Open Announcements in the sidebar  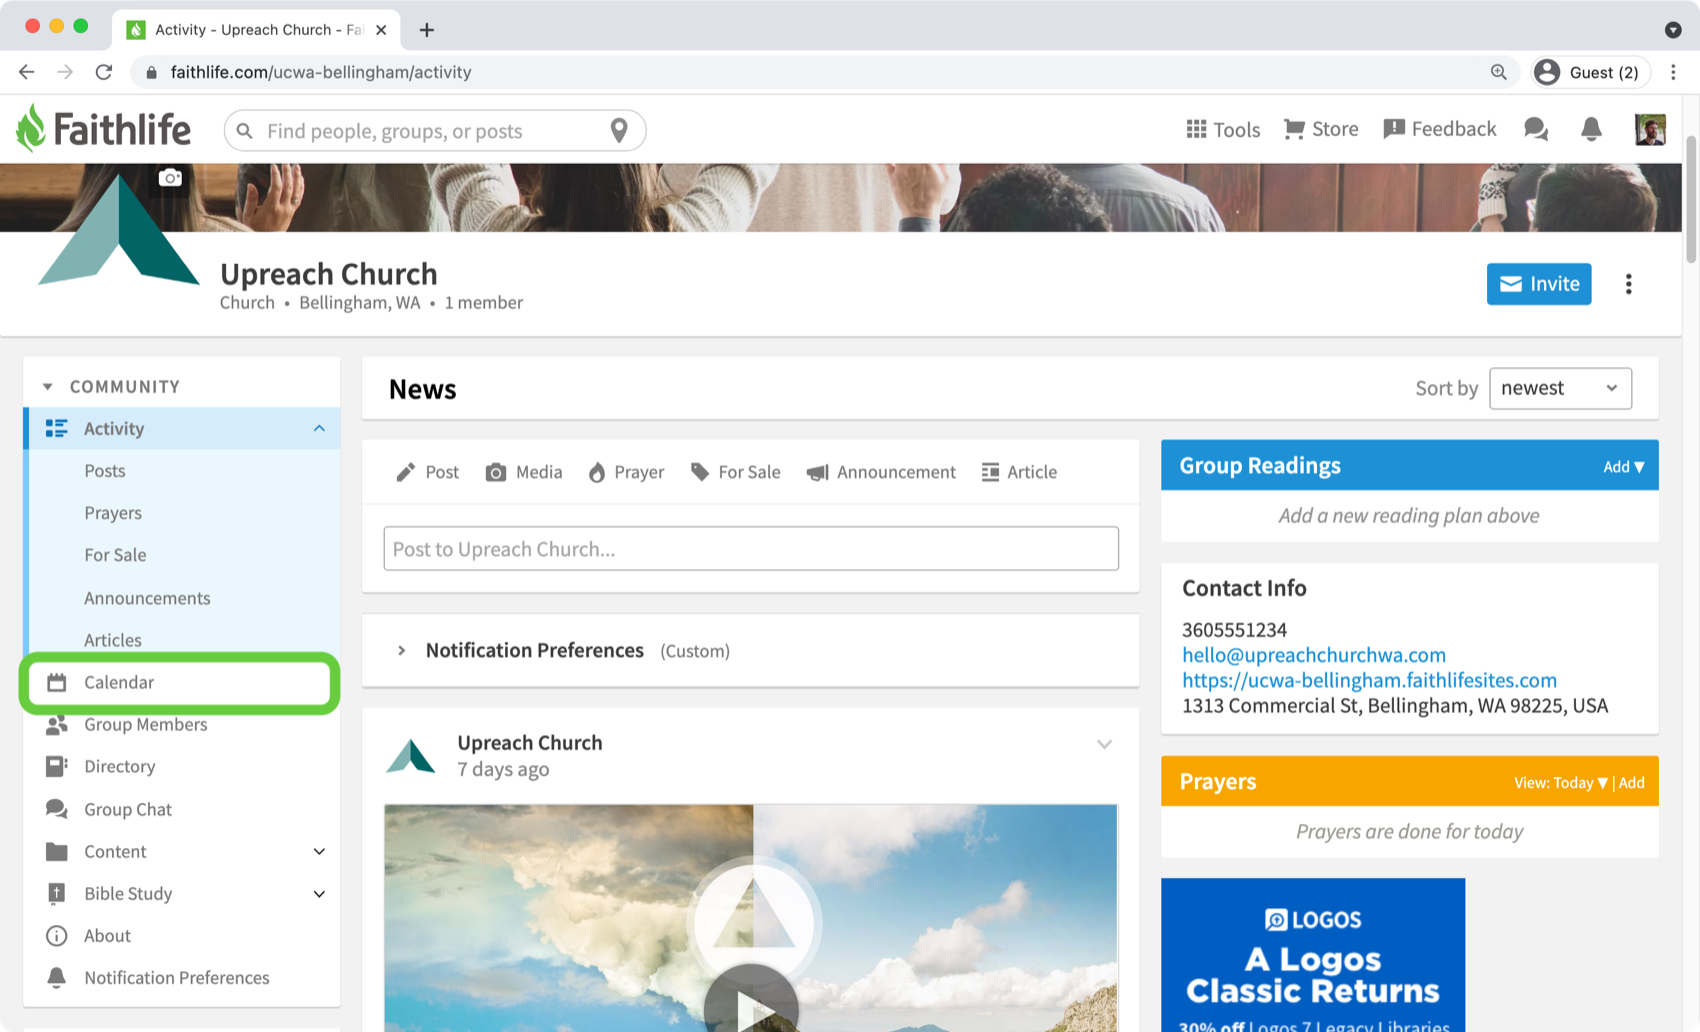(147, 598)
